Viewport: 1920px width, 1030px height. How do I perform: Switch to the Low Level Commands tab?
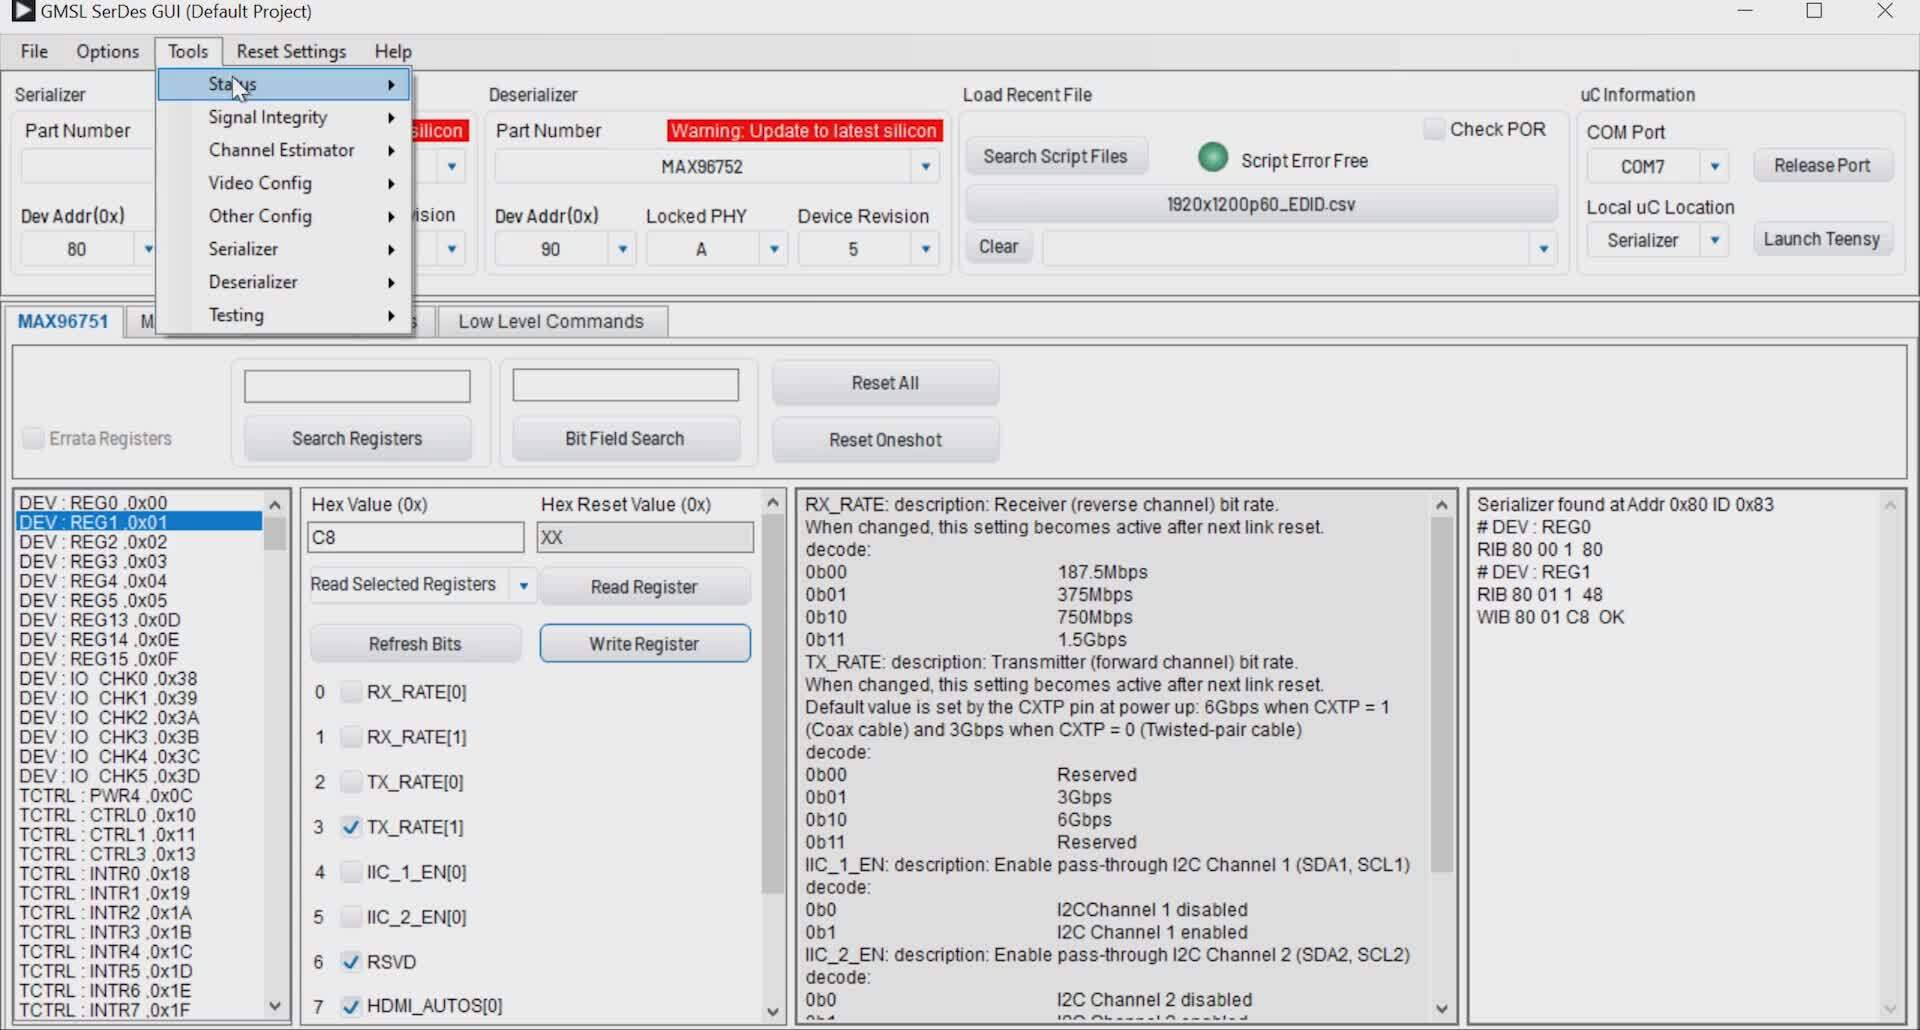coord(551,321)
